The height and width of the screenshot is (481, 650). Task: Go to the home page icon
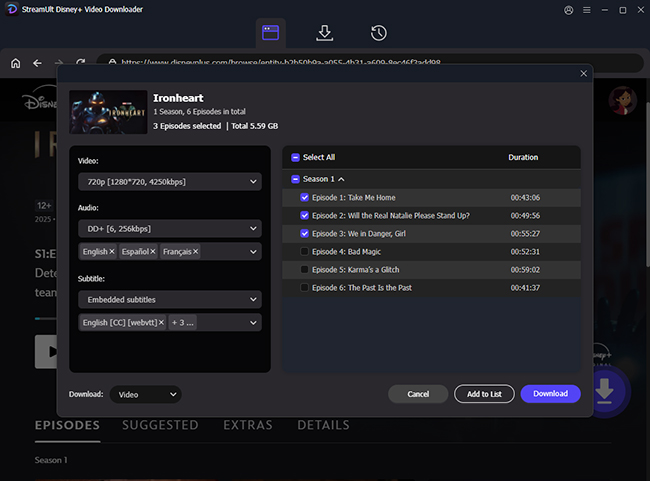15,63
